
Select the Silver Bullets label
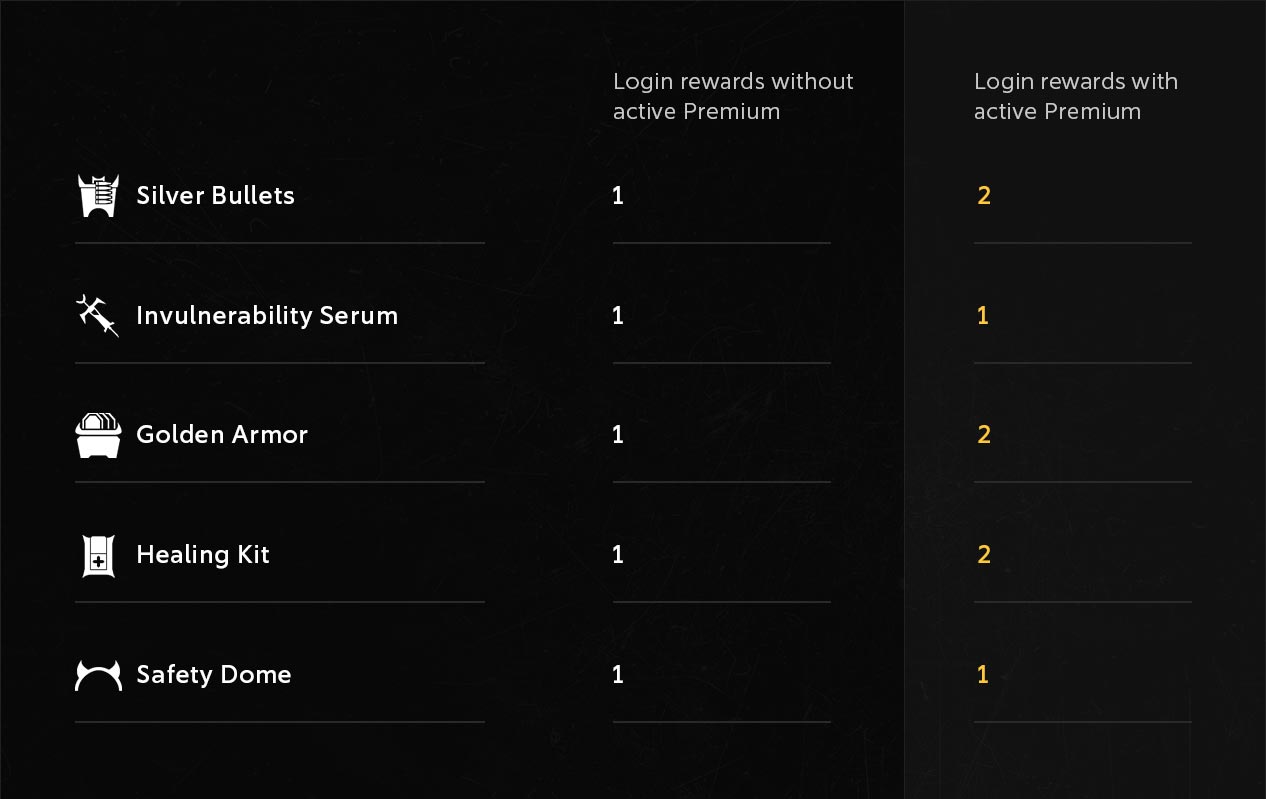pos(215,195)
